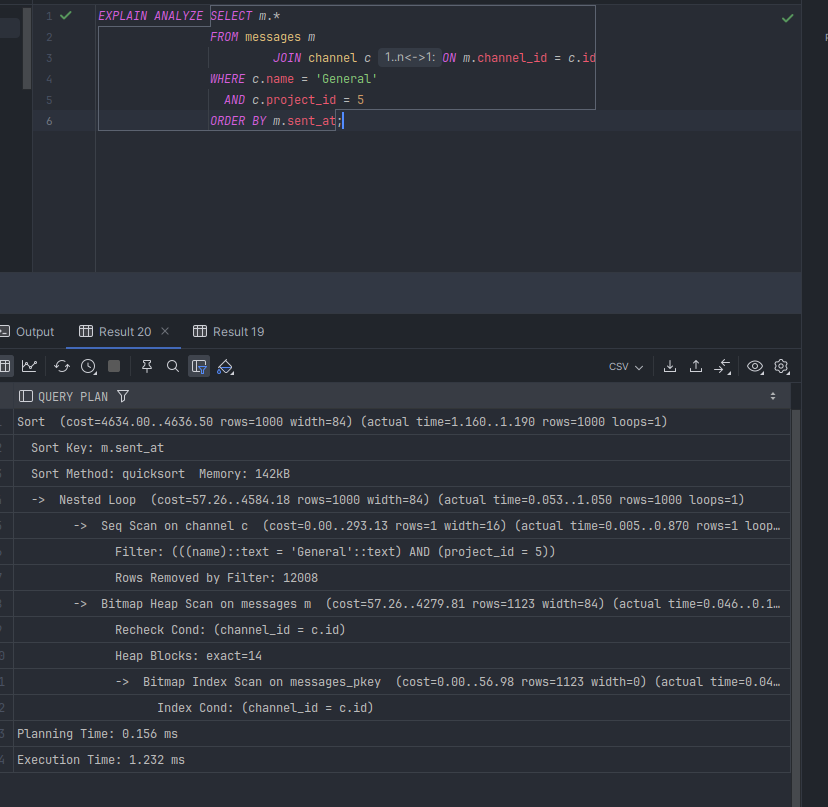This screenshot has height=807, width=828.
Task: Click the download export data icon
Action: [x=670, y=367]
